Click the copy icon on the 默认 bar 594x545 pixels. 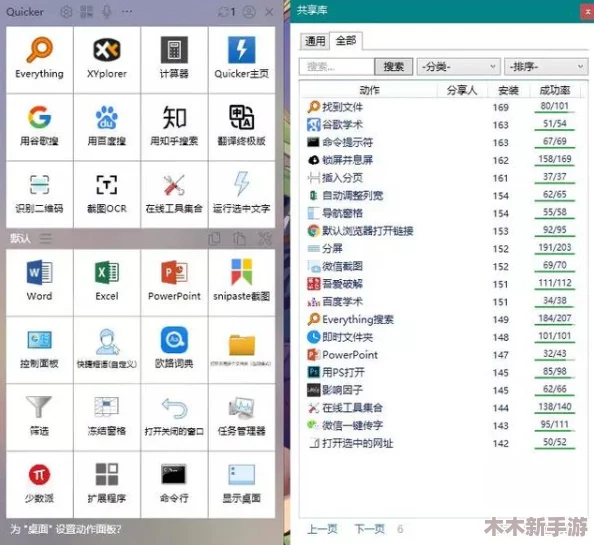click(x=214, y=239)
